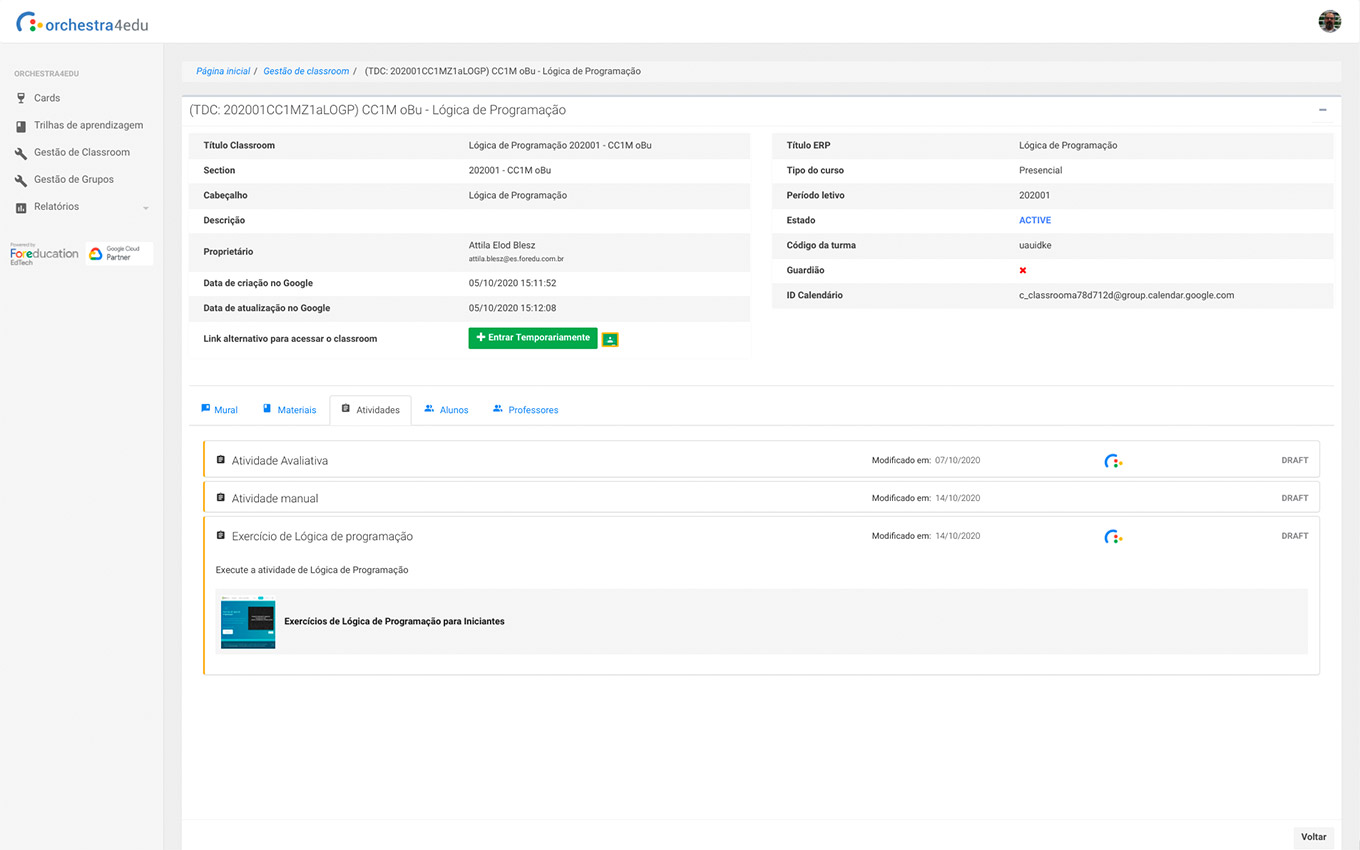Click the Gestão de Grupos wrench icon

[x=21, y=180]
